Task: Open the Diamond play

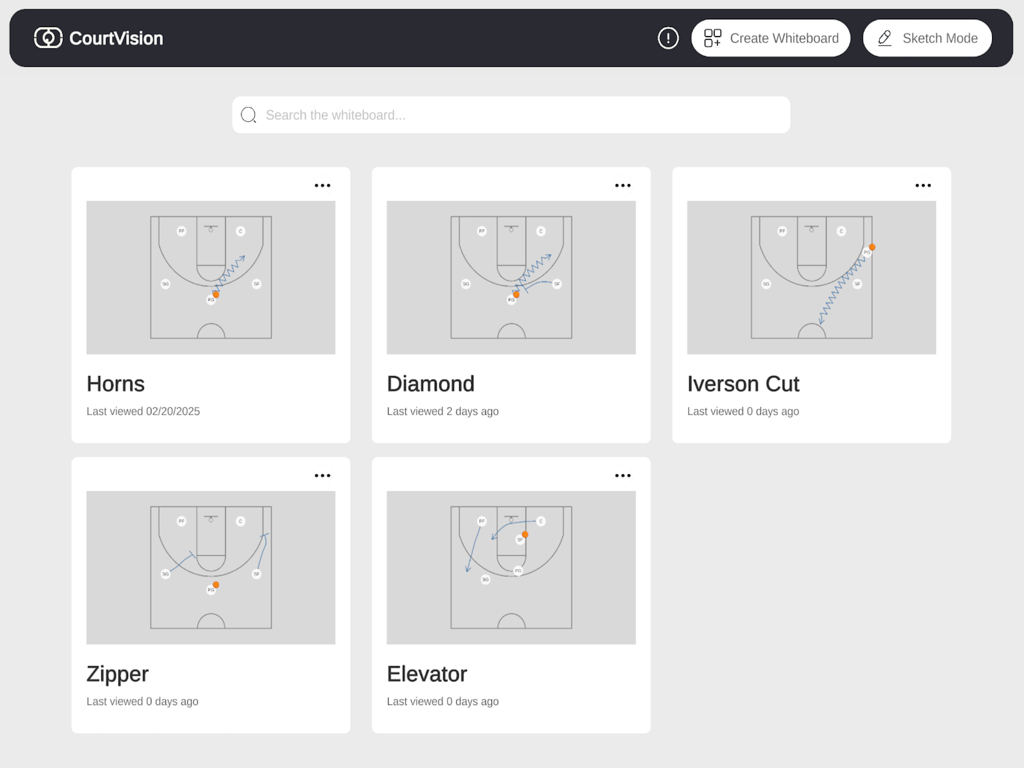Action: click(431, 384)
